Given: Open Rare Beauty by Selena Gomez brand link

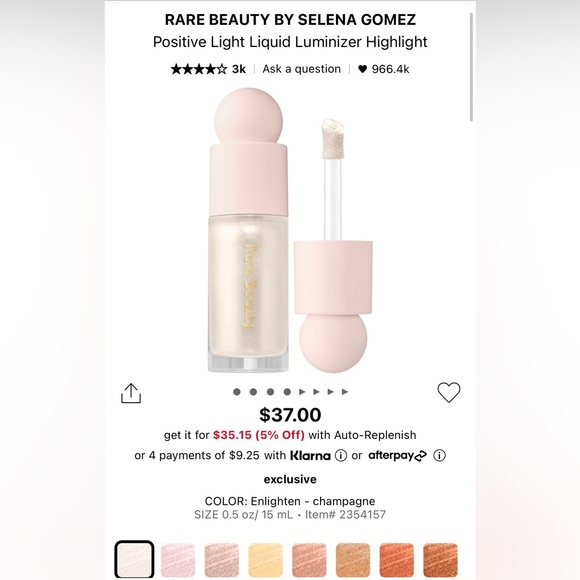Looking at the screenshot, I should [290, 20].
